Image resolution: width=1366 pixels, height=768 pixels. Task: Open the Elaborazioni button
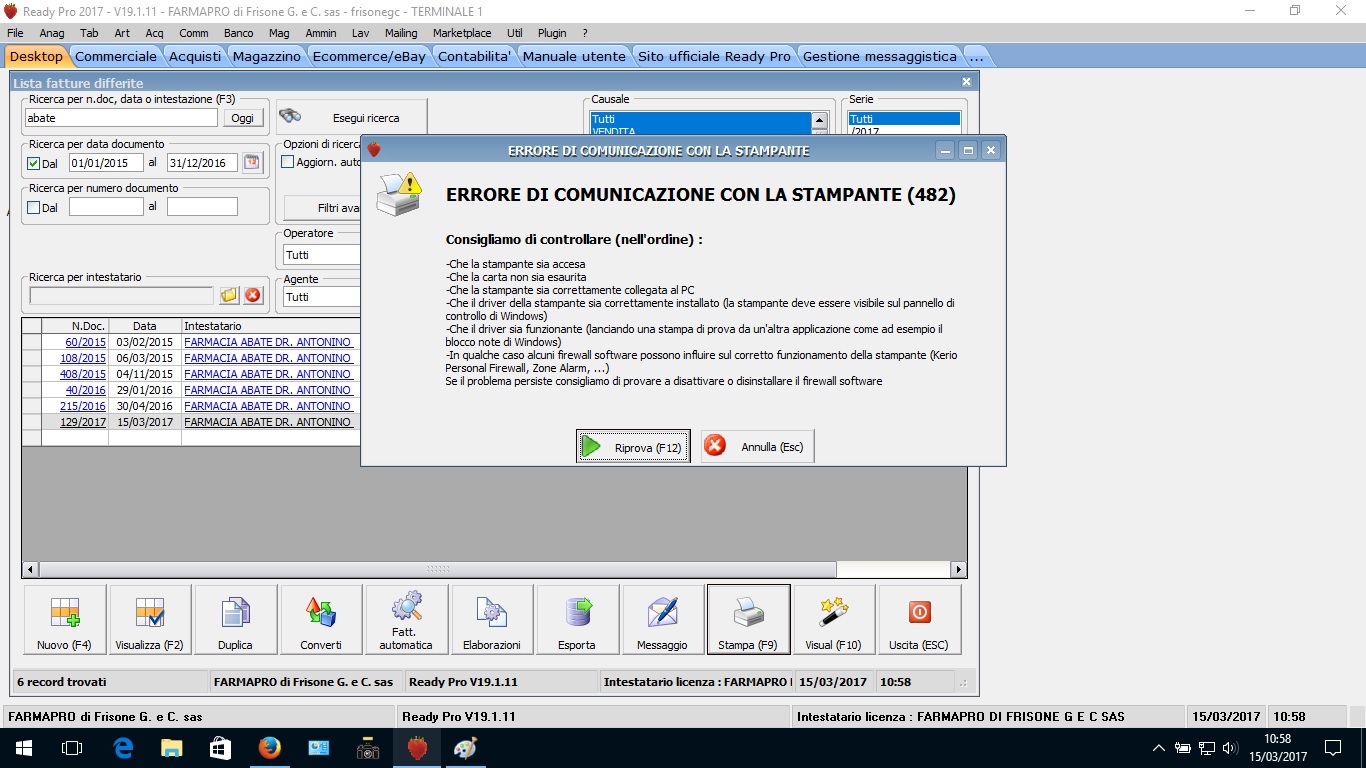492,619
